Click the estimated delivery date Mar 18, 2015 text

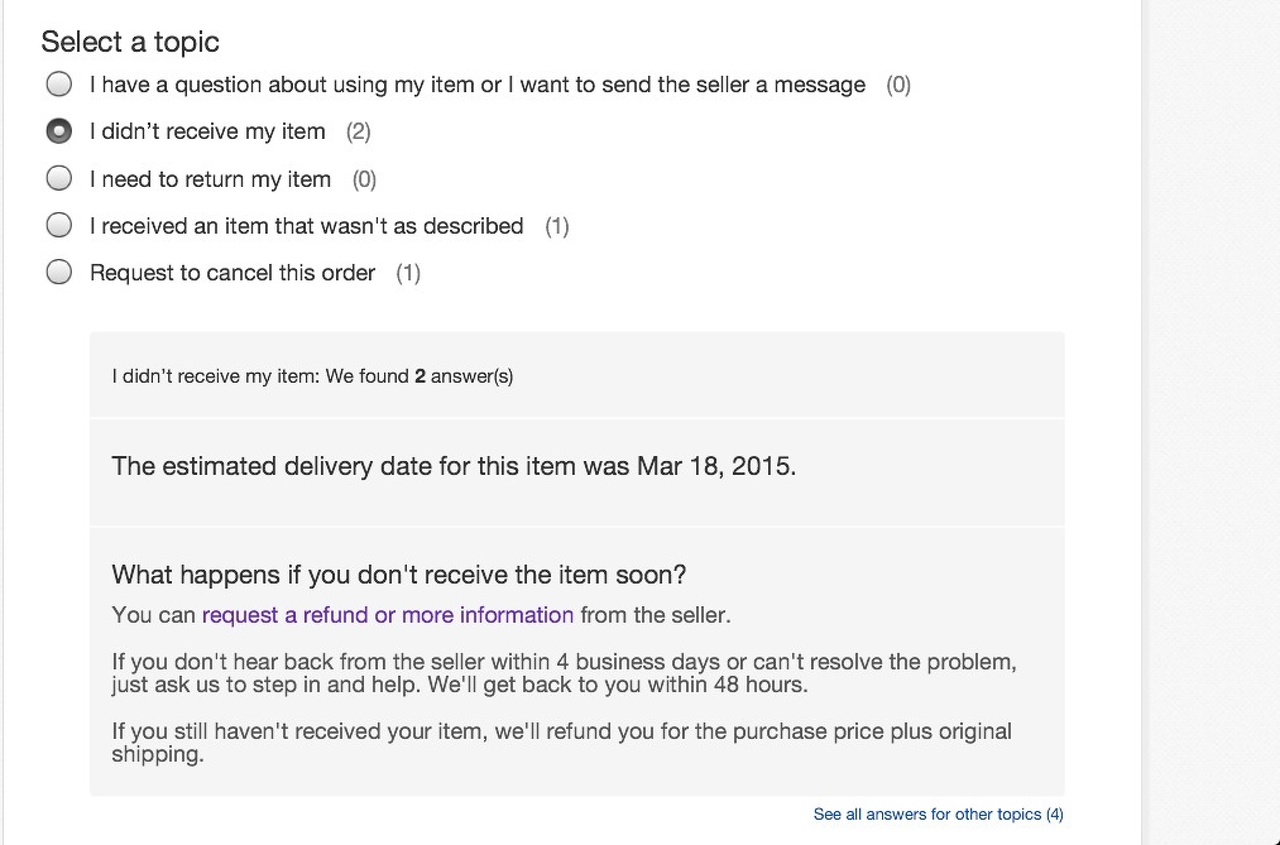[x=454, y=467]
